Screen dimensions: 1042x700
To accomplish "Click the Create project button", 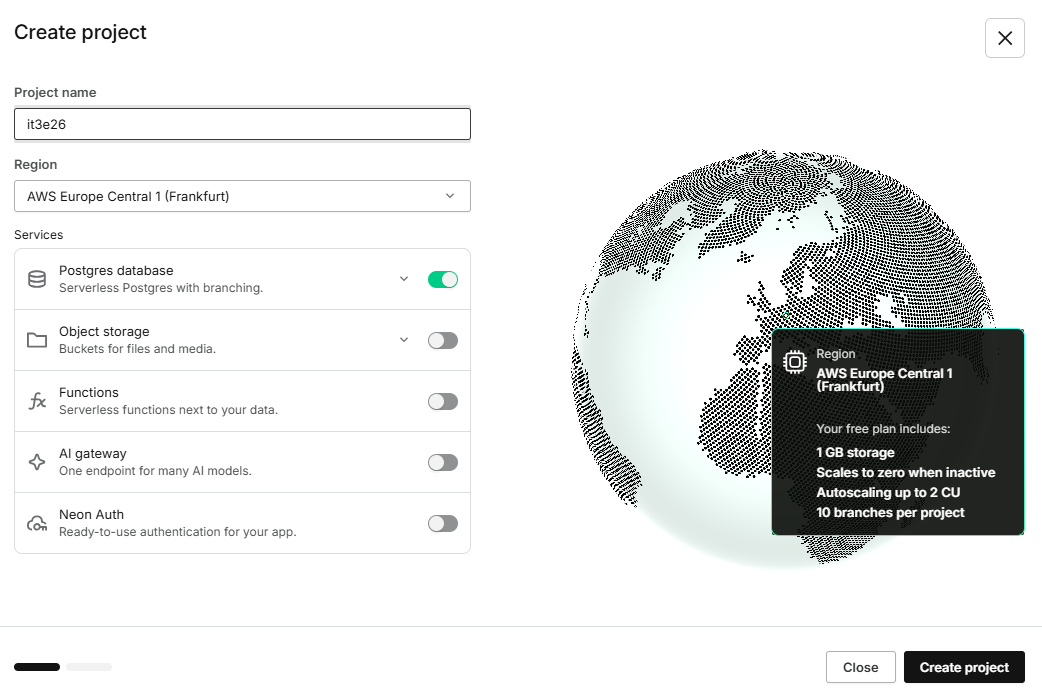I will point(964,667).
